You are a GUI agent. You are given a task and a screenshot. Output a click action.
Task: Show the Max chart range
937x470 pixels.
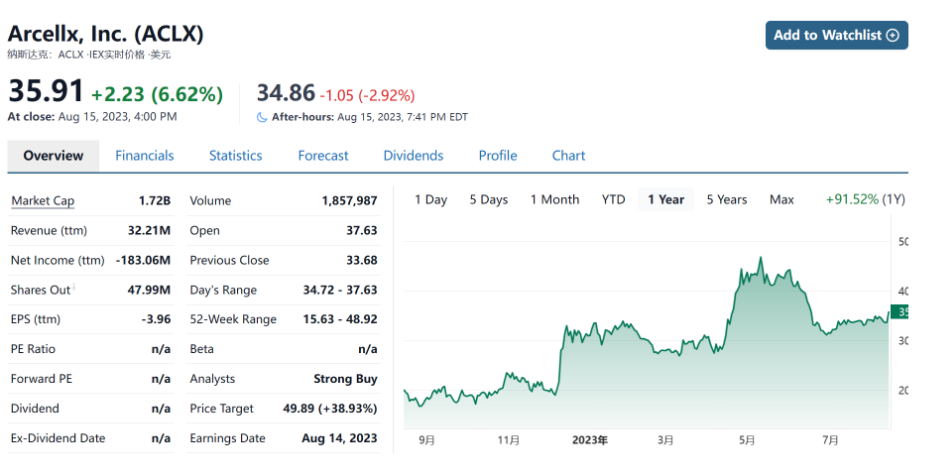tap(781, 200)
